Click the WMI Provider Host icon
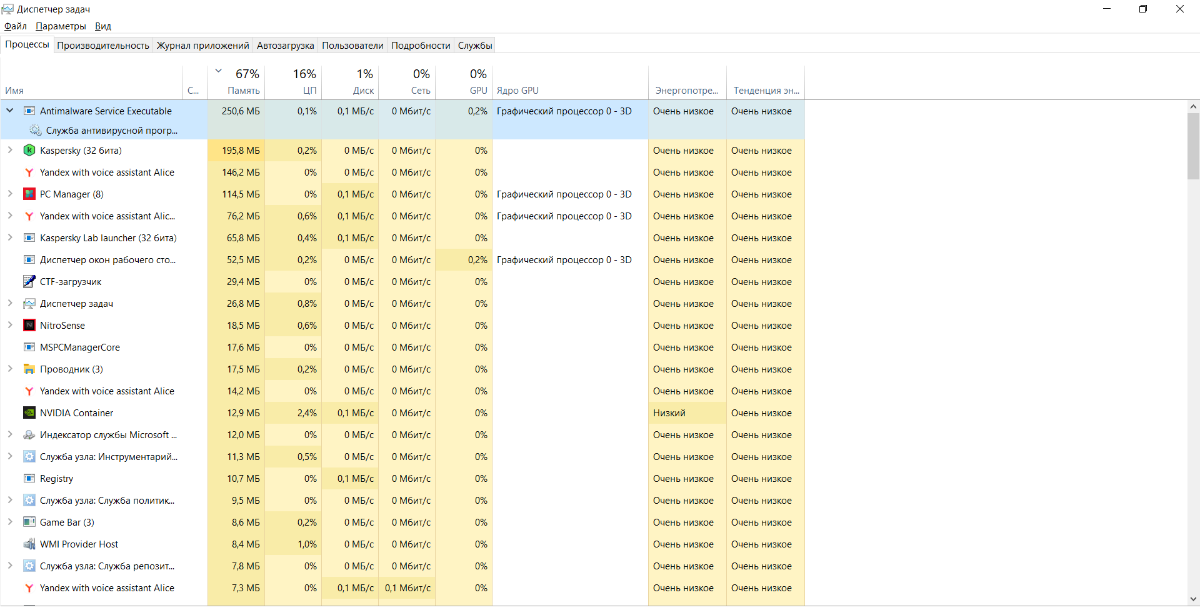This screenshot has width=1200, height=610. (x=29, y=545)
